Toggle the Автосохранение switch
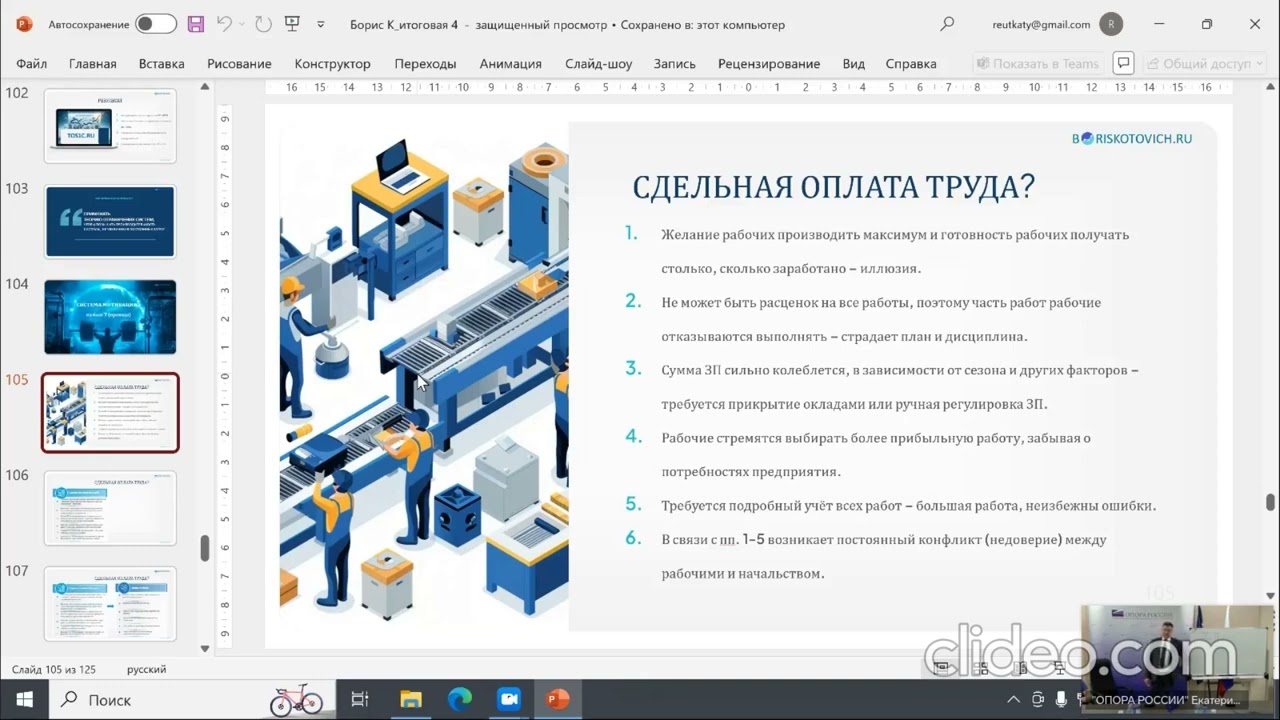The width and height of the screenshot is (1280, 720). tap(156, 24)
